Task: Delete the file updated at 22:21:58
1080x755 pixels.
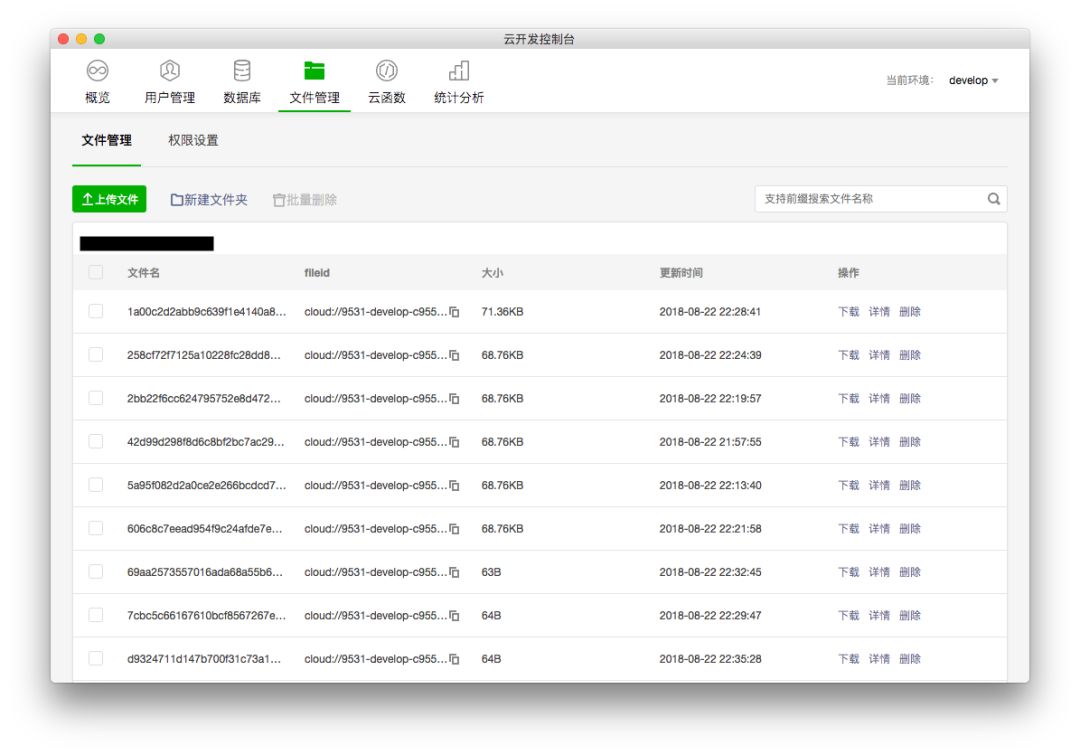Action: point(910,529)
